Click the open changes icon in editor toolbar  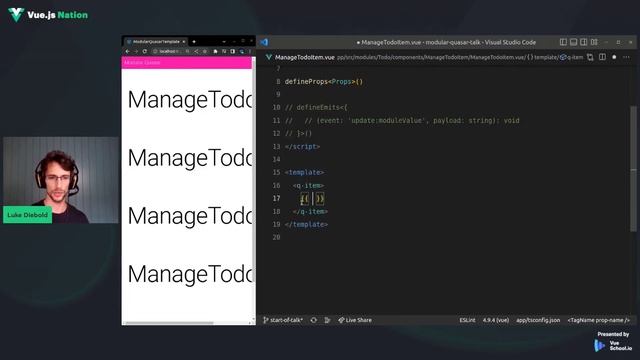(590, 57)
